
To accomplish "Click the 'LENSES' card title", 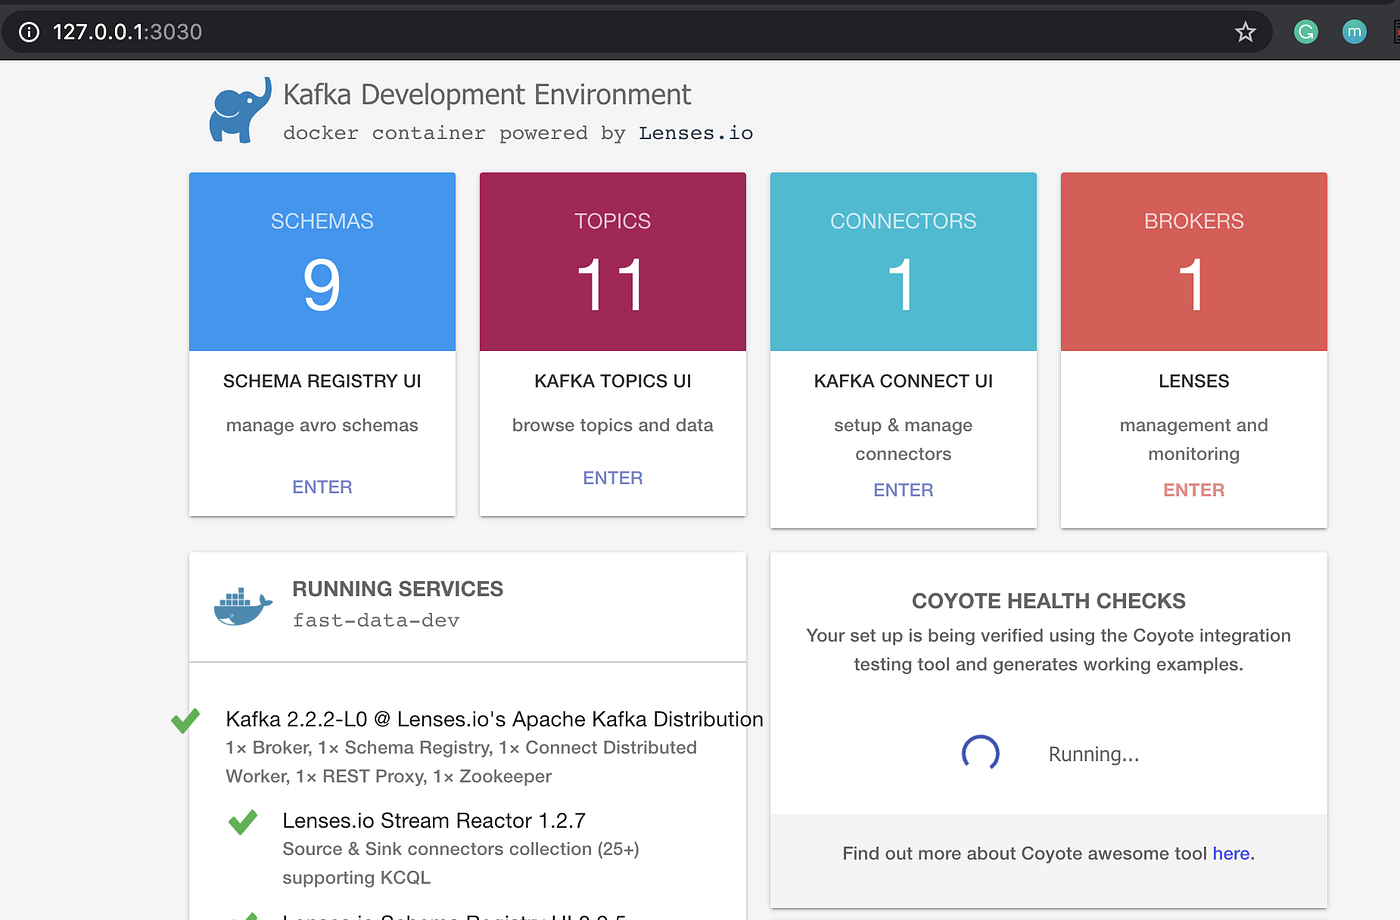I will 1194,381.
